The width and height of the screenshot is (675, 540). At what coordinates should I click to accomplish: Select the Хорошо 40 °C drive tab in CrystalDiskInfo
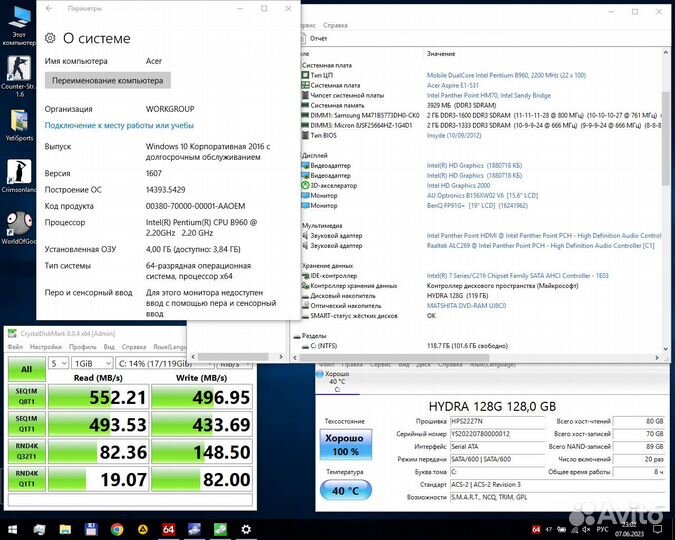coord(337,382)
